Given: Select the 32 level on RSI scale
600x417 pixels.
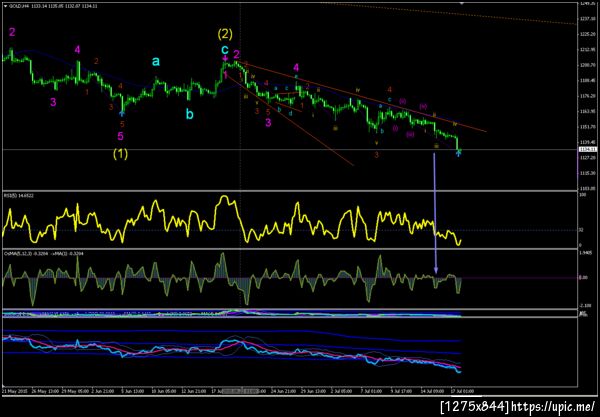Looking at the screenshot, I should click(x=581, y=230).
